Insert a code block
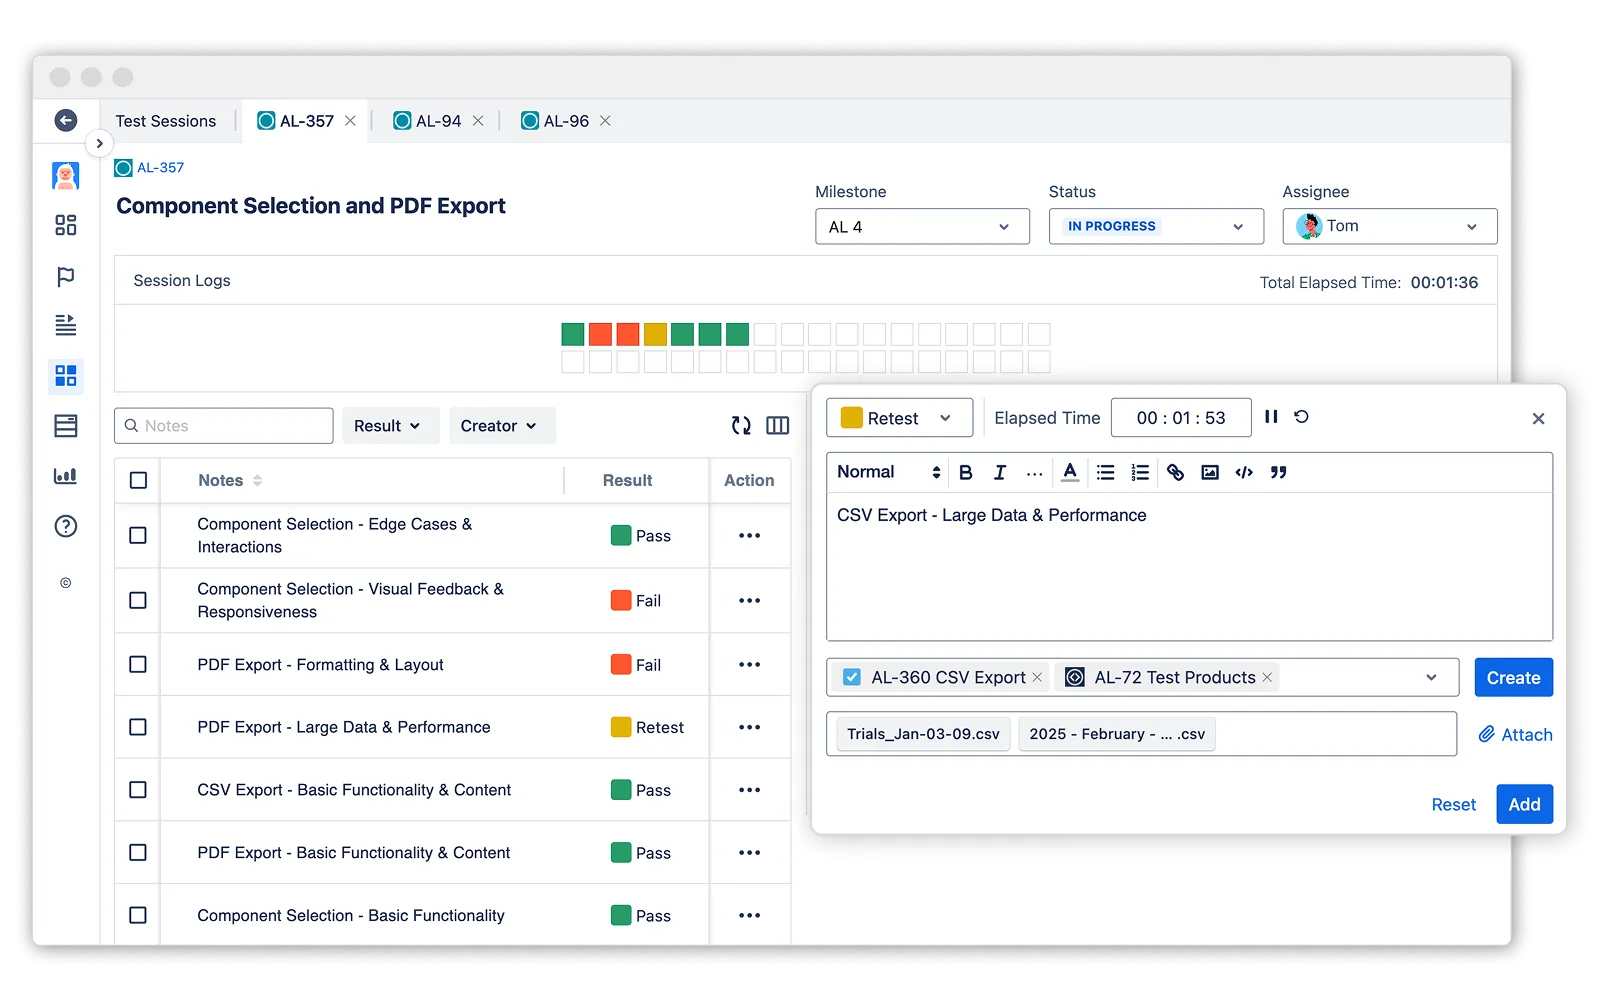 point(1244,472)
